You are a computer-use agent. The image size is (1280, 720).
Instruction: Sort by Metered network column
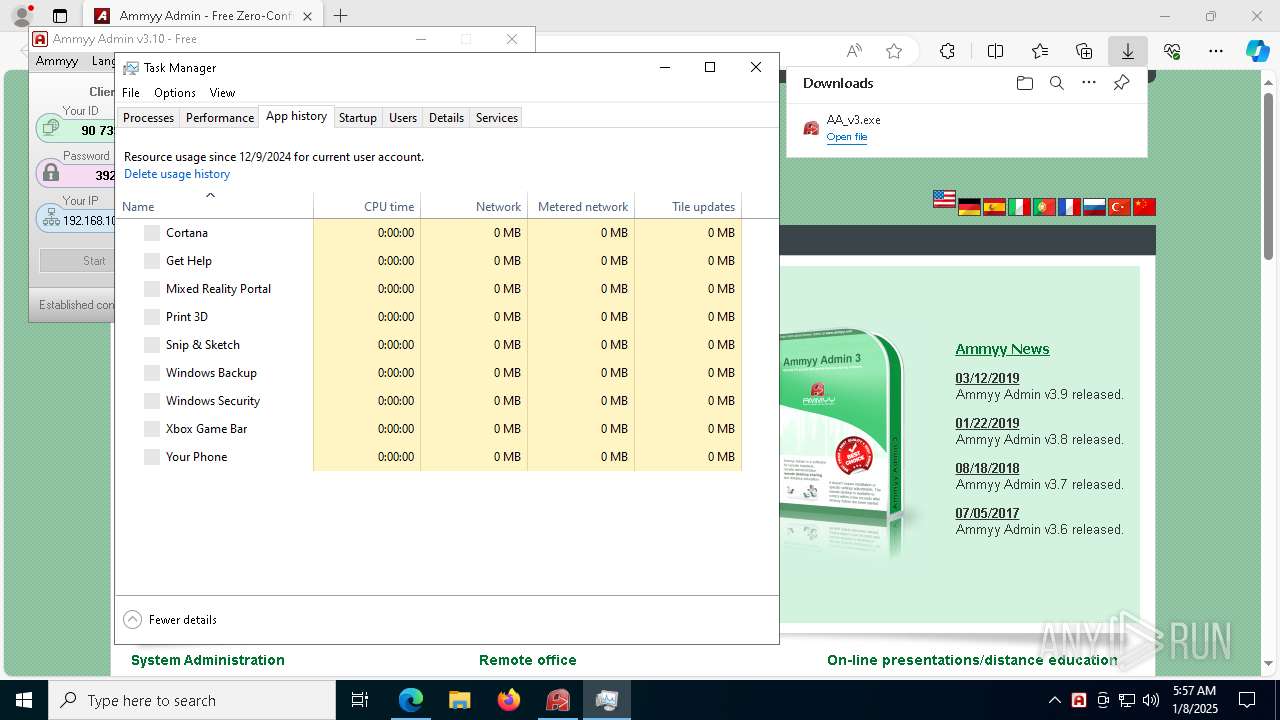click(x=581, y=206)
